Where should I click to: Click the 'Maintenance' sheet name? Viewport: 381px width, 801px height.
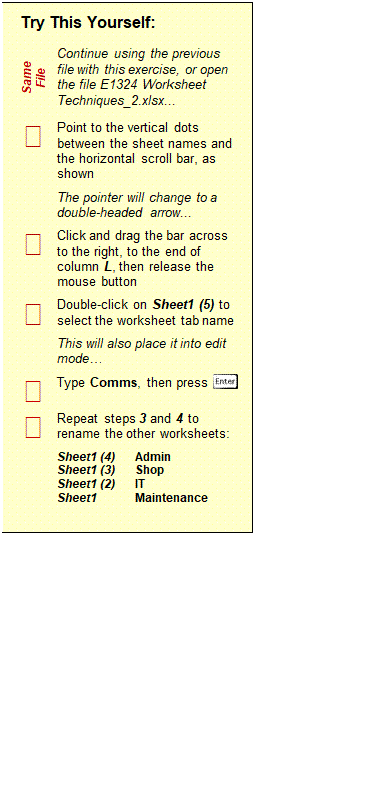(171, 498)
